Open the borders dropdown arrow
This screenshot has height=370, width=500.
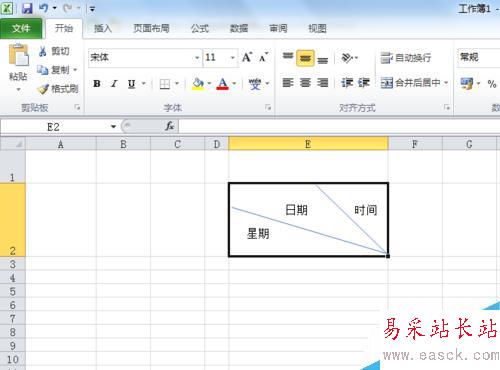(177, 84)
